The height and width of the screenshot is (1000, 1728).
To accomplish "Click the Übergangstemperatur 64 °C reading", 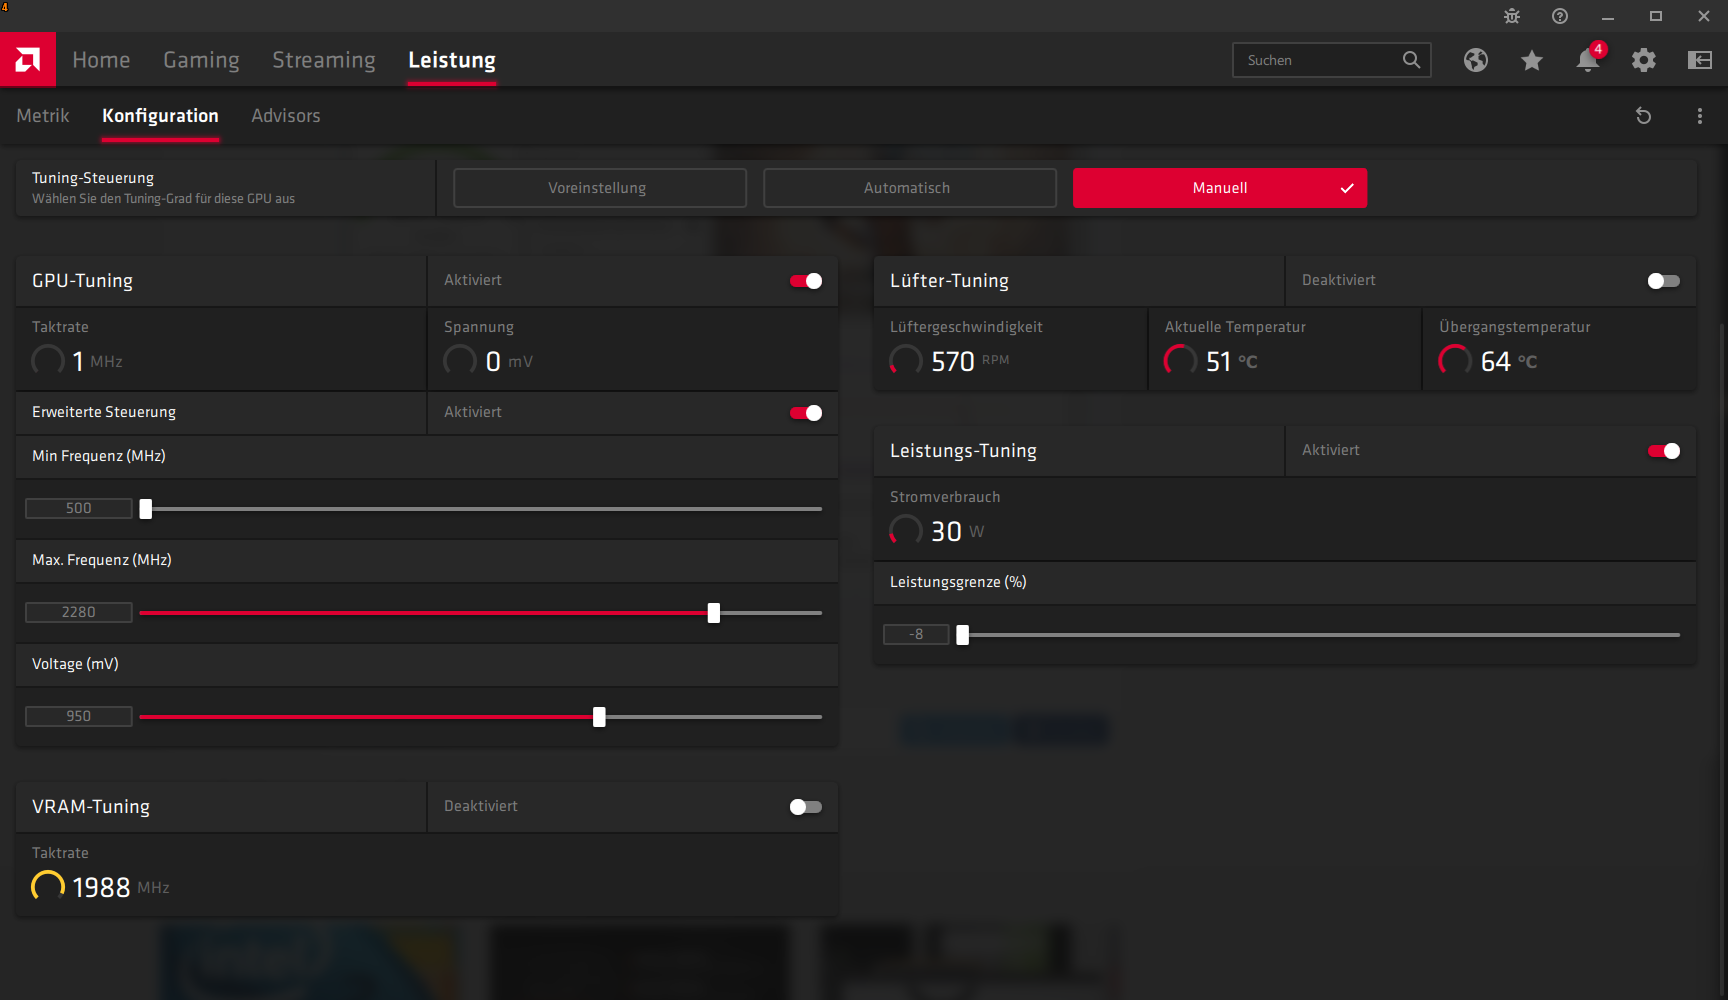I will coord(1488,361).
